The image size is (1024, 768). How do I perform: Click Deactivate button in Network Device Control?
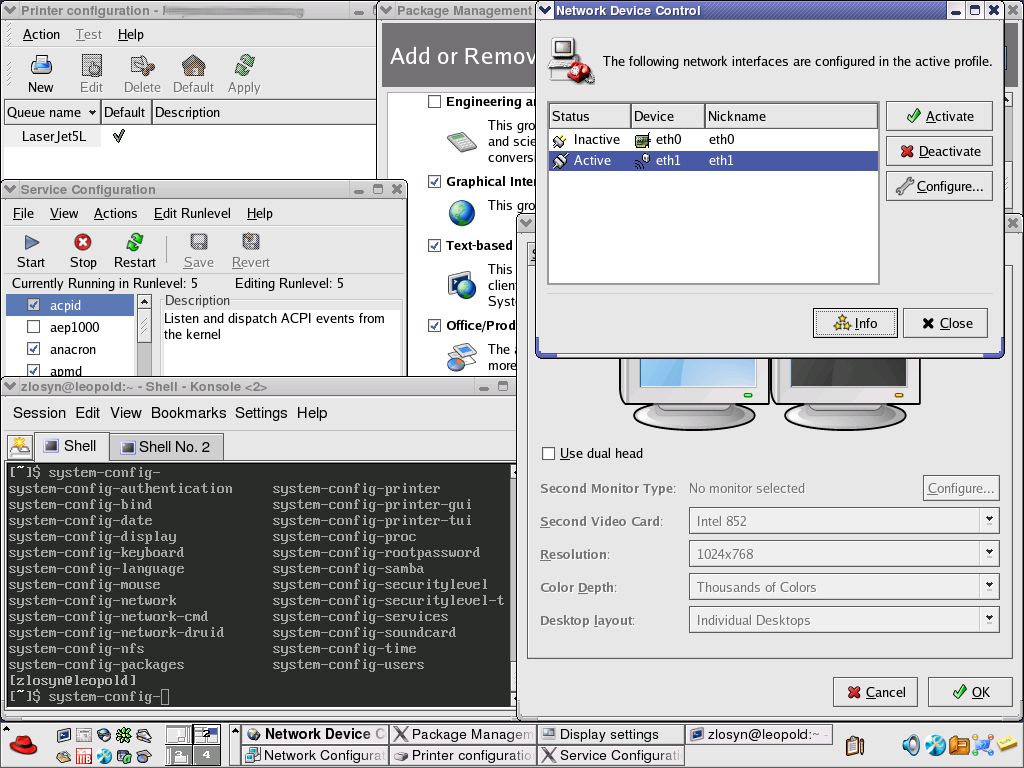pyautogui.click(x=939, y=152)
